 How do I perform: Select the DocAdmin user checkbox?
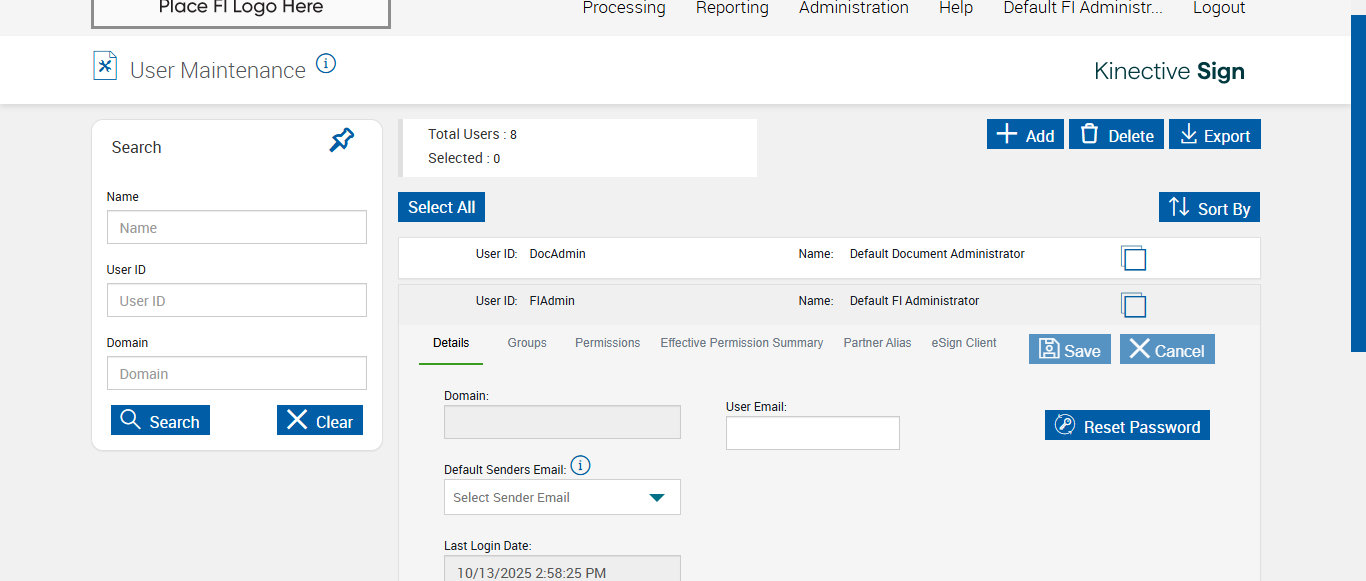pyautogui.click(x=1134, y=259)
